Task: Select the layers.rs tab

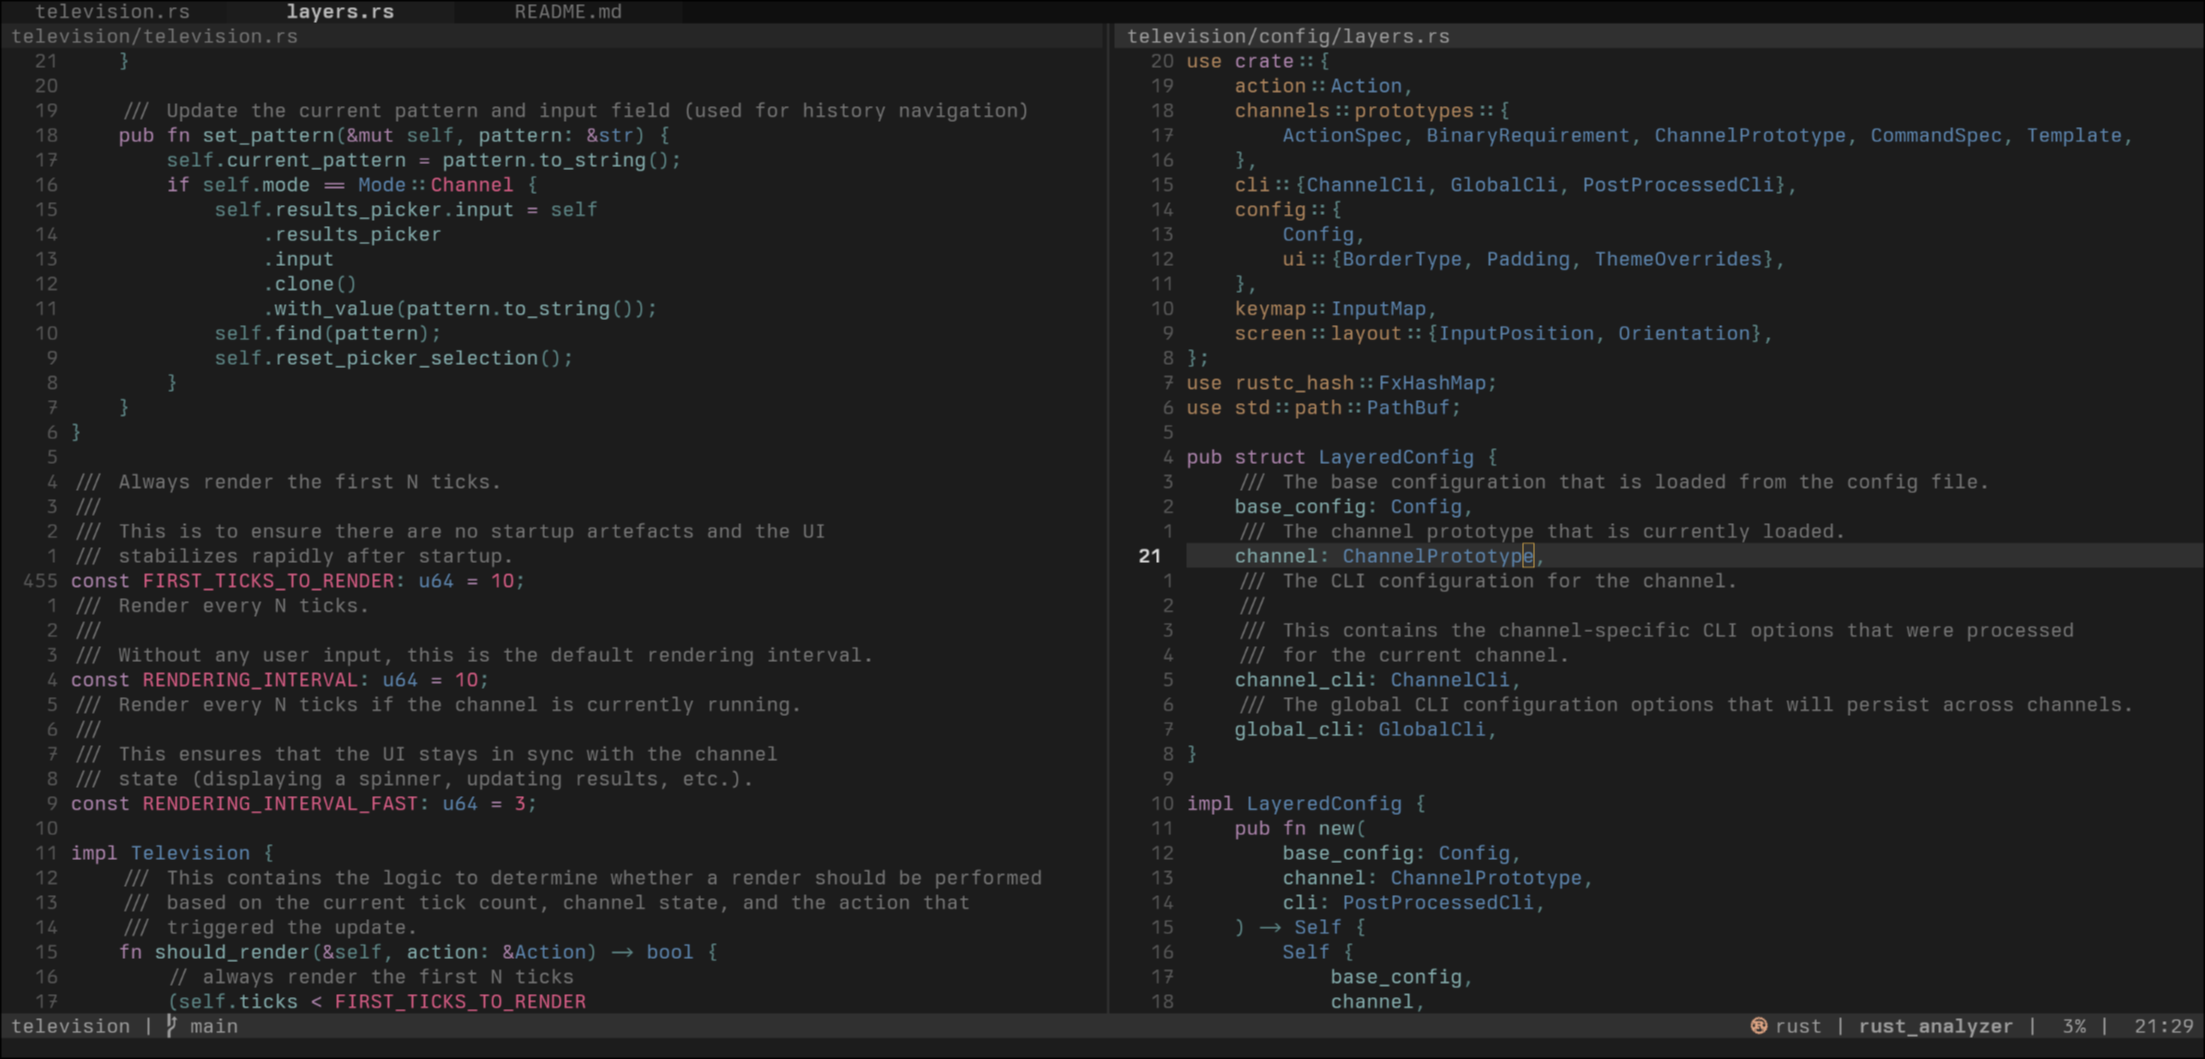Action: point(339,11)
